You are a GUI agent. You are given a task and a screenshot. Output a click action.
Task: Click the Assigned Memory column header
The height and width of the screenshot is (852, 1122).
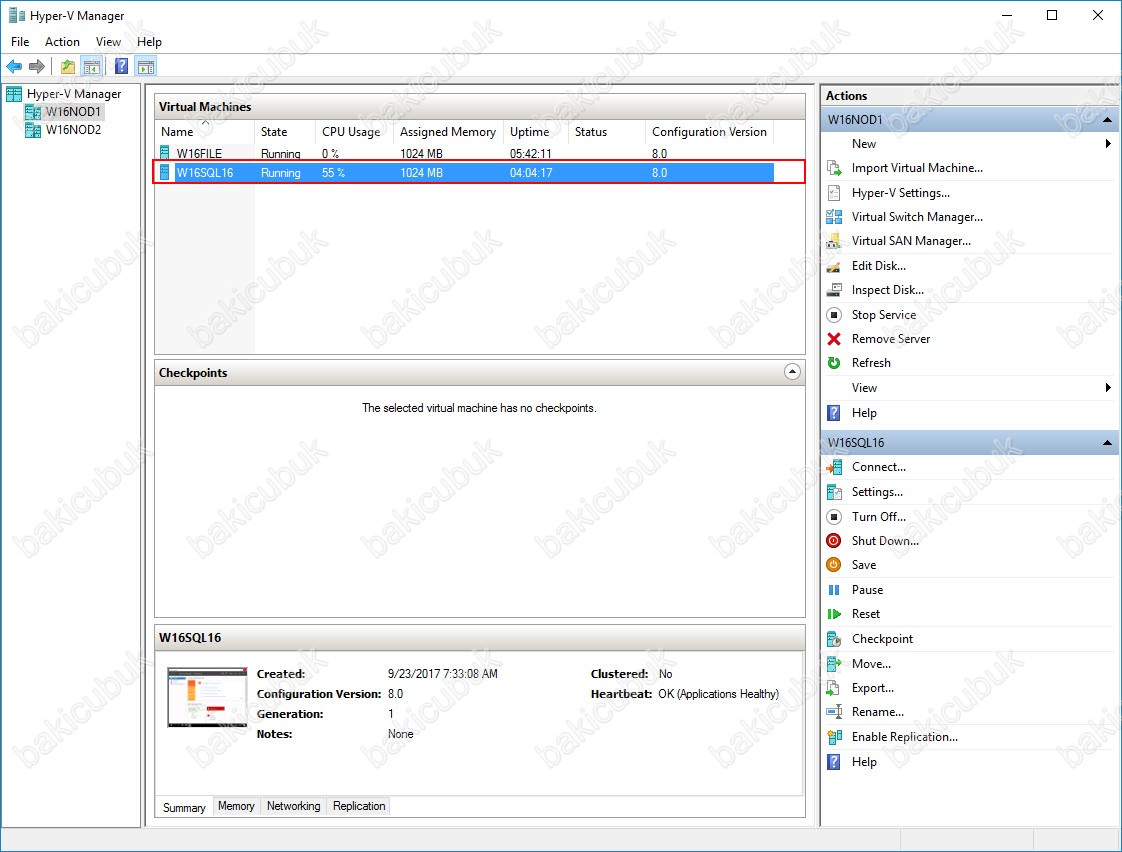449,132
